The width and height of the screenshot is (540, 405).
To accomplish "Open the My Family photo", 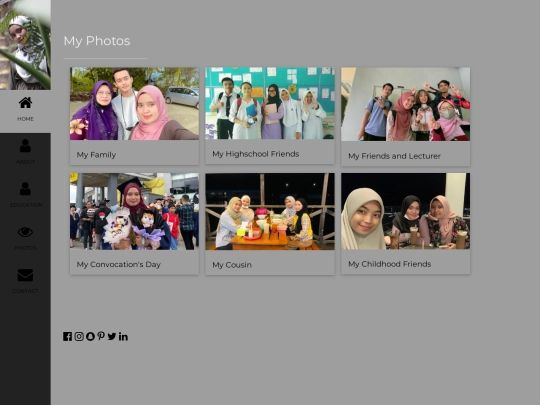I will pyautogui.click(x=134, y=104).
